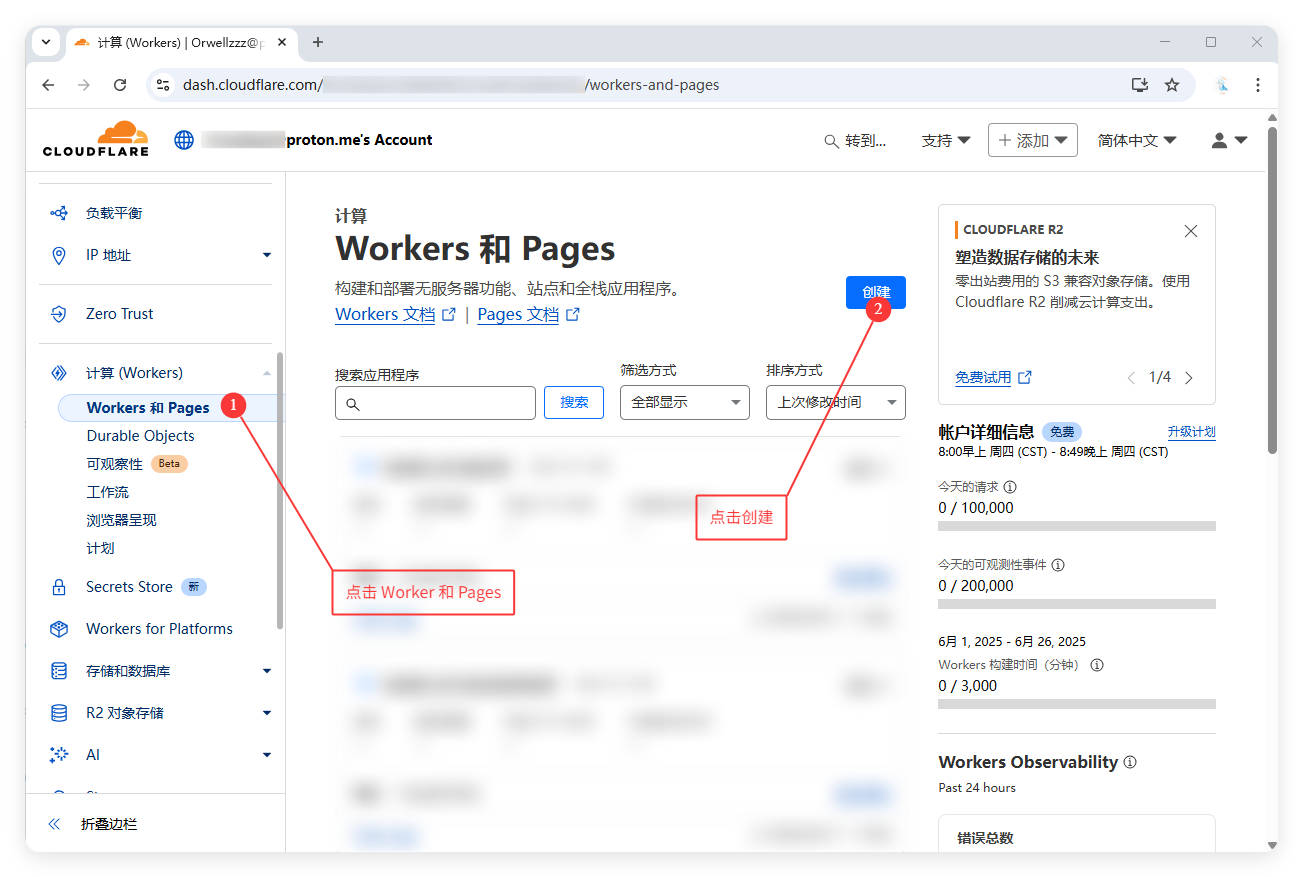Open the 排序方式 sort dropdown
Image resolution: width=1303 pixels, height=877 pixels.
click(x=835, y=402)
